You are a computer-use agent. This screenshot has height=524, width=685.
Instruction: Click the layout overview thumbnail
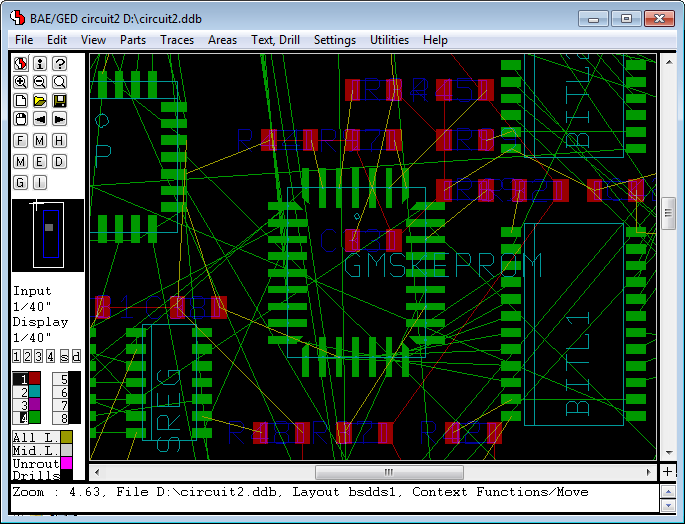47,236
